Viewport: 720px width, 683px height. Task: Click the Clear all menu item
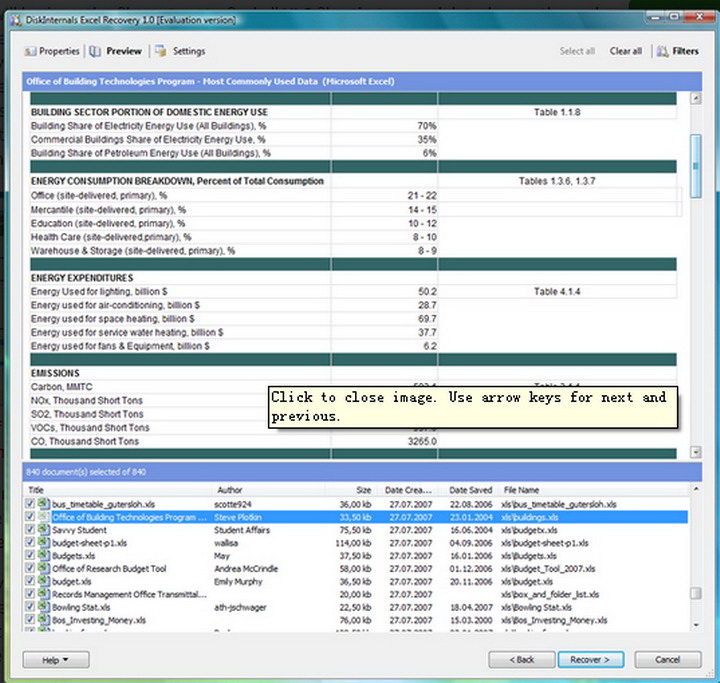click(x=625, y=51)
